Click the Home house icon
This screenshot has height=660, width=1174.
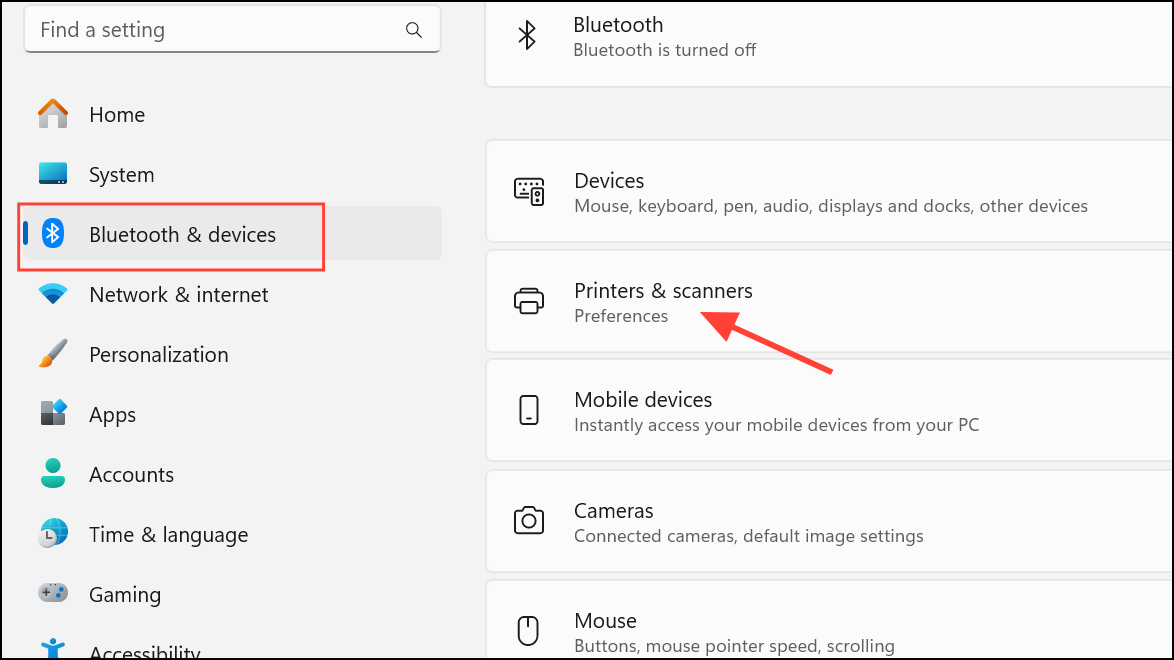click(53, 114)
